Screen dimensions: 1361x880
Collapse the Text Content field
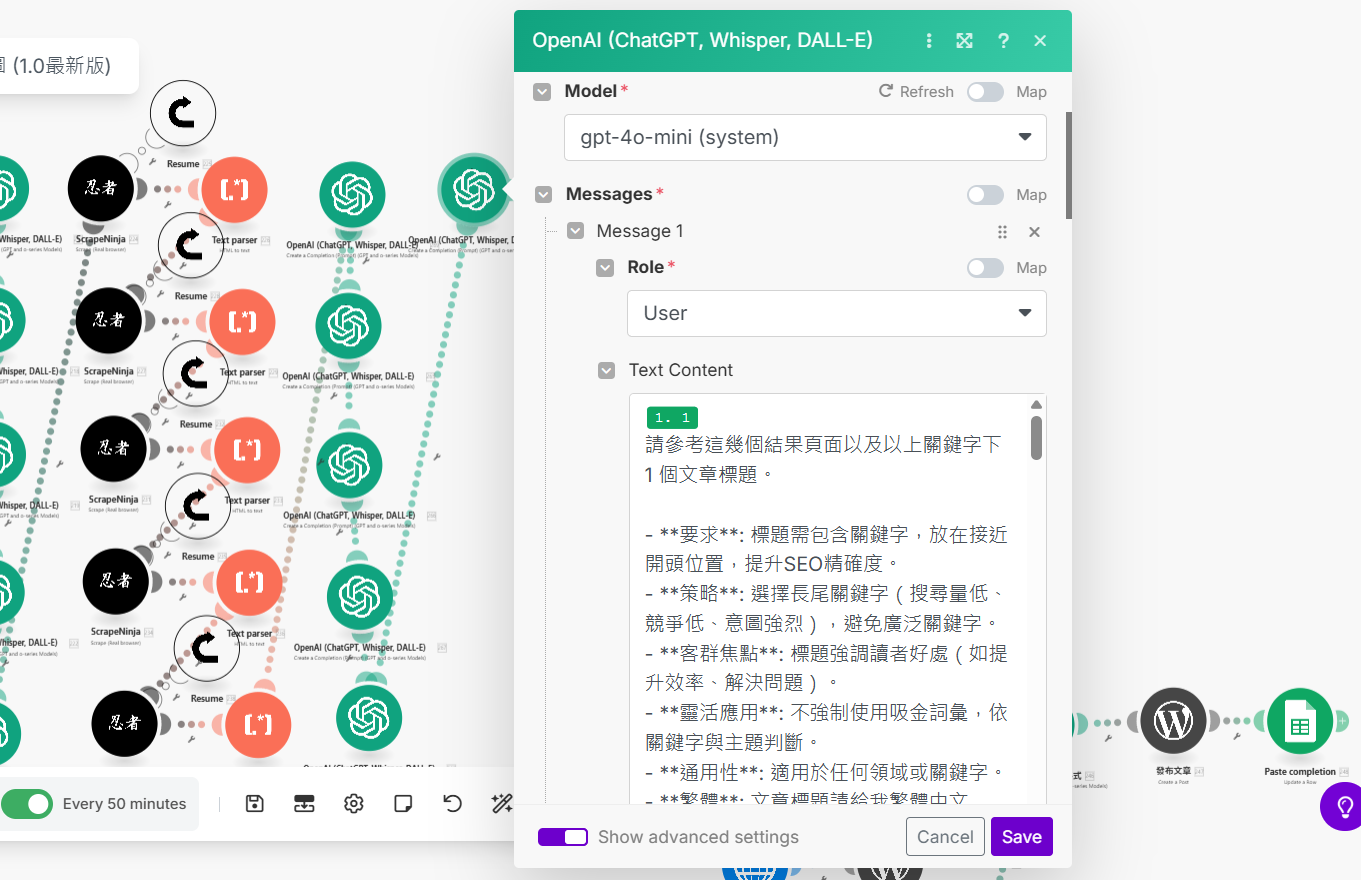[607, 371]
